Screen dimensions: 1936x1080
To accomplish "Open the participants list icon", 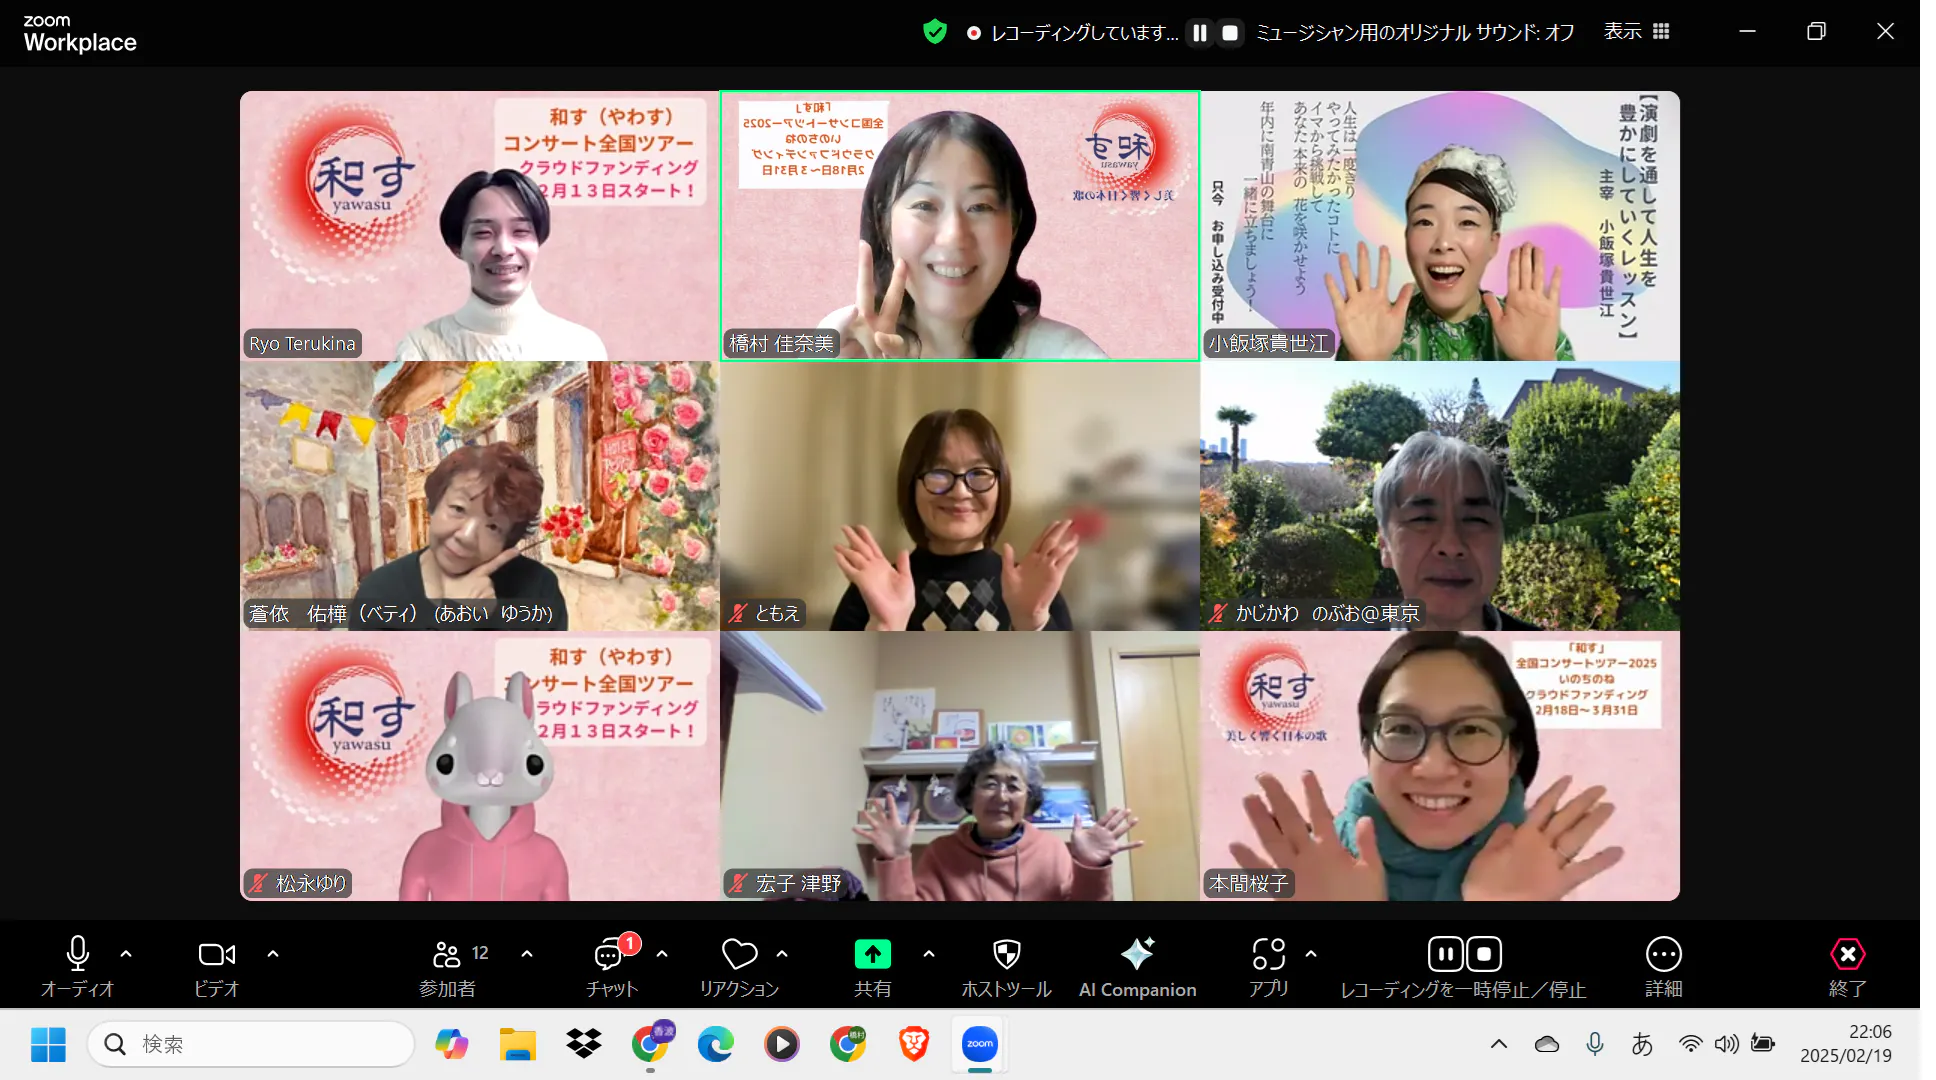I will (x=447, y=956).
